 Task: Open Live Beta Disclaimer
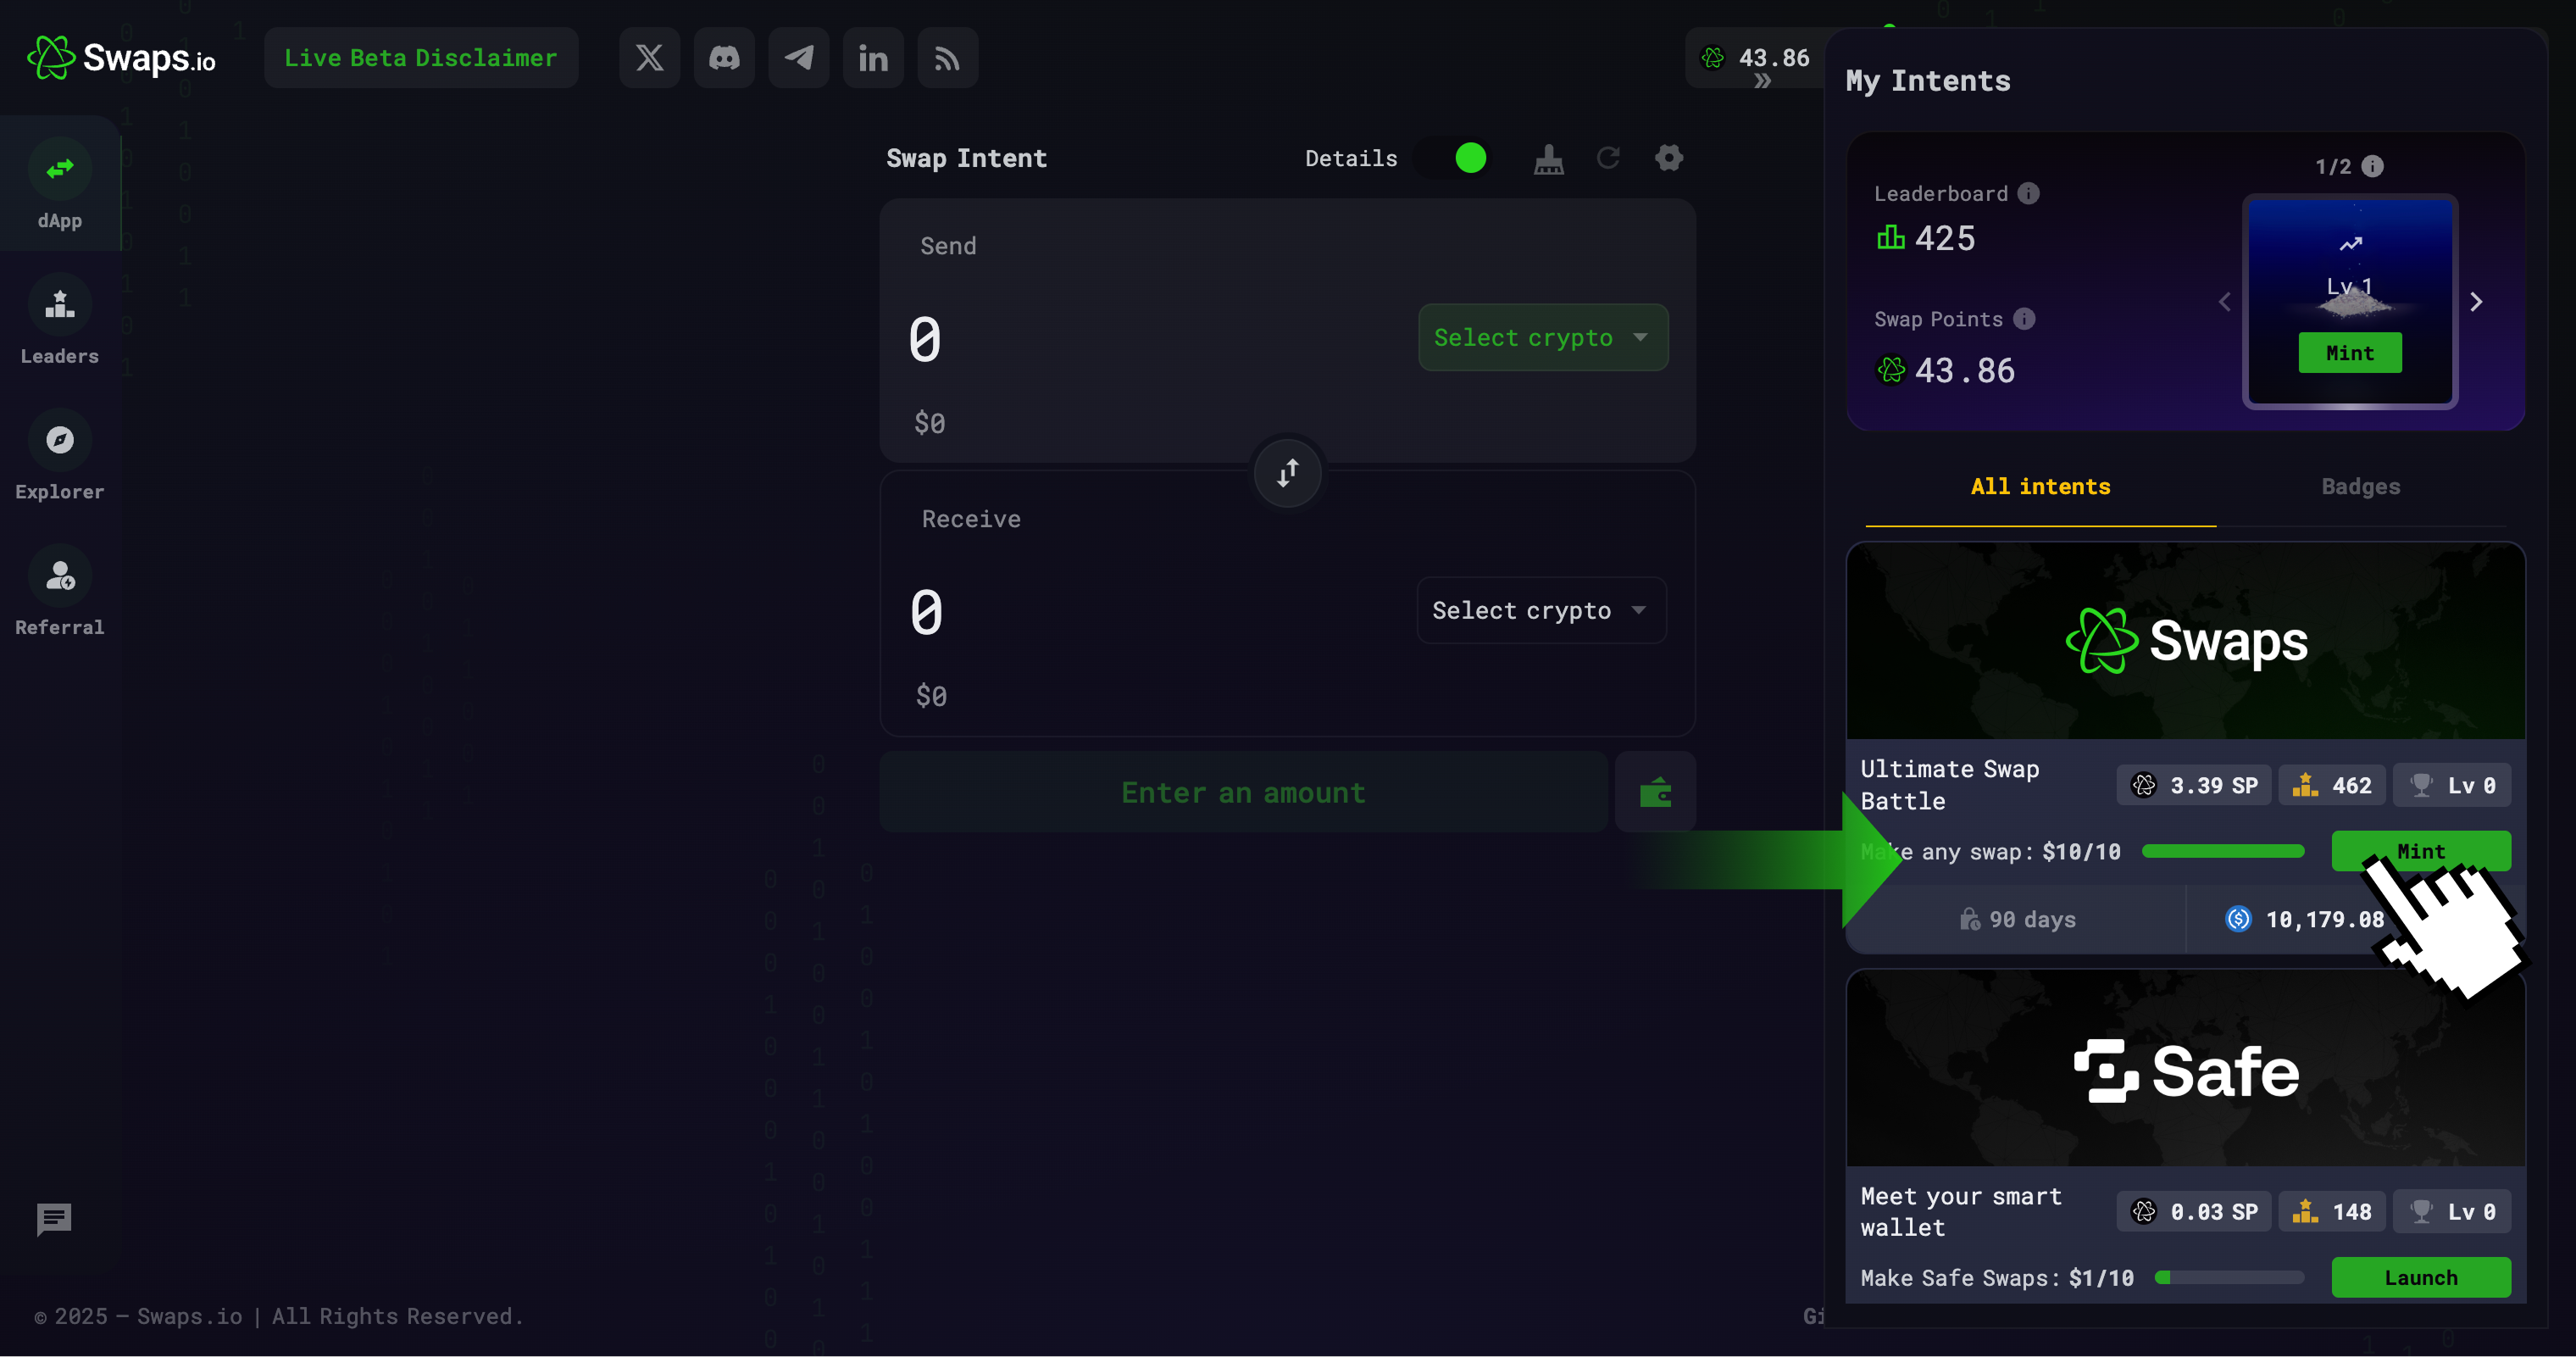point(420,58)
